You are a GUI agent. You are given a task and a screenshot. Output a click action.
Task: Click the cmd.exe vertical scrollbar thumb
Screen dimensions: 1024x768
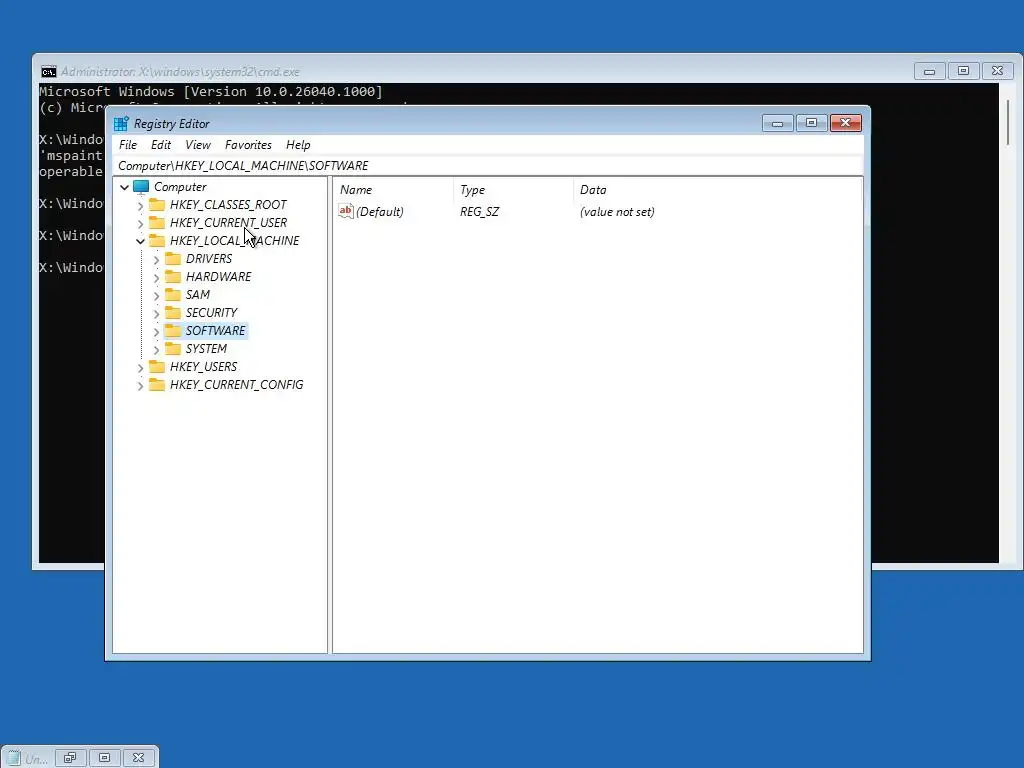click(1009, 122)
